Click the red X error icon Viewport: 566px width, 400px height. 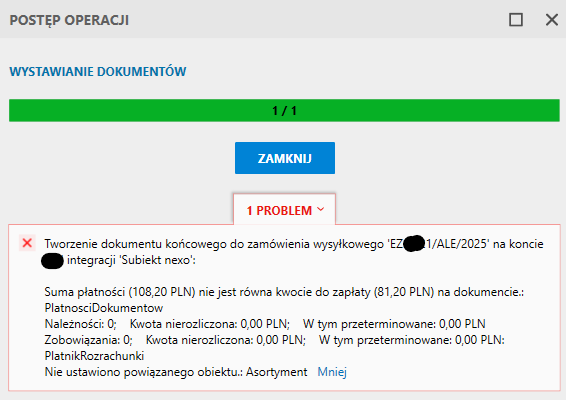click(27, 243)
